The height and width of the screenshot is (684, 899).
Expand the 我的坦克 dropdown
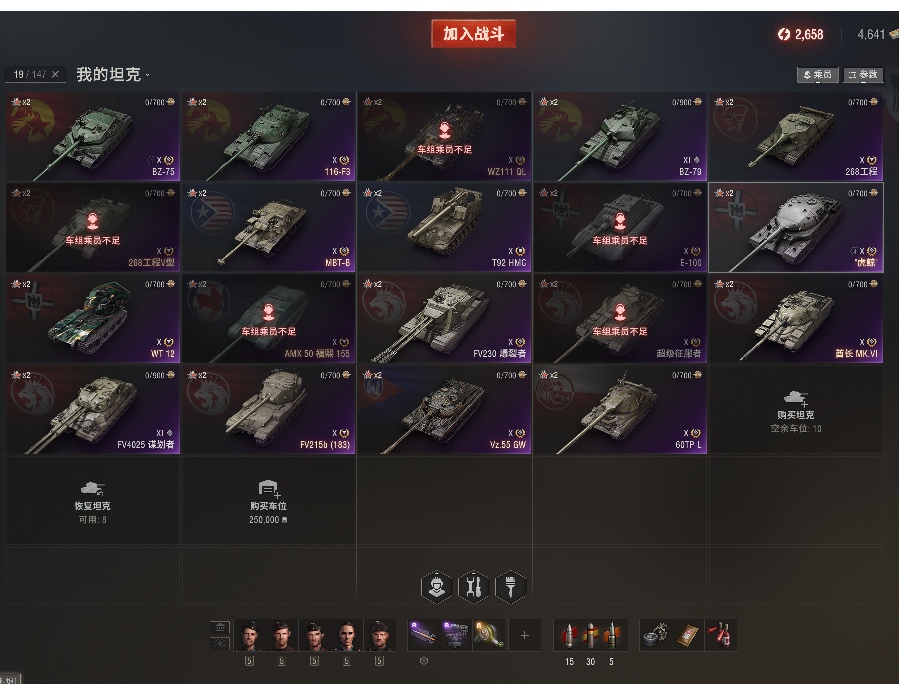point(113,75)
